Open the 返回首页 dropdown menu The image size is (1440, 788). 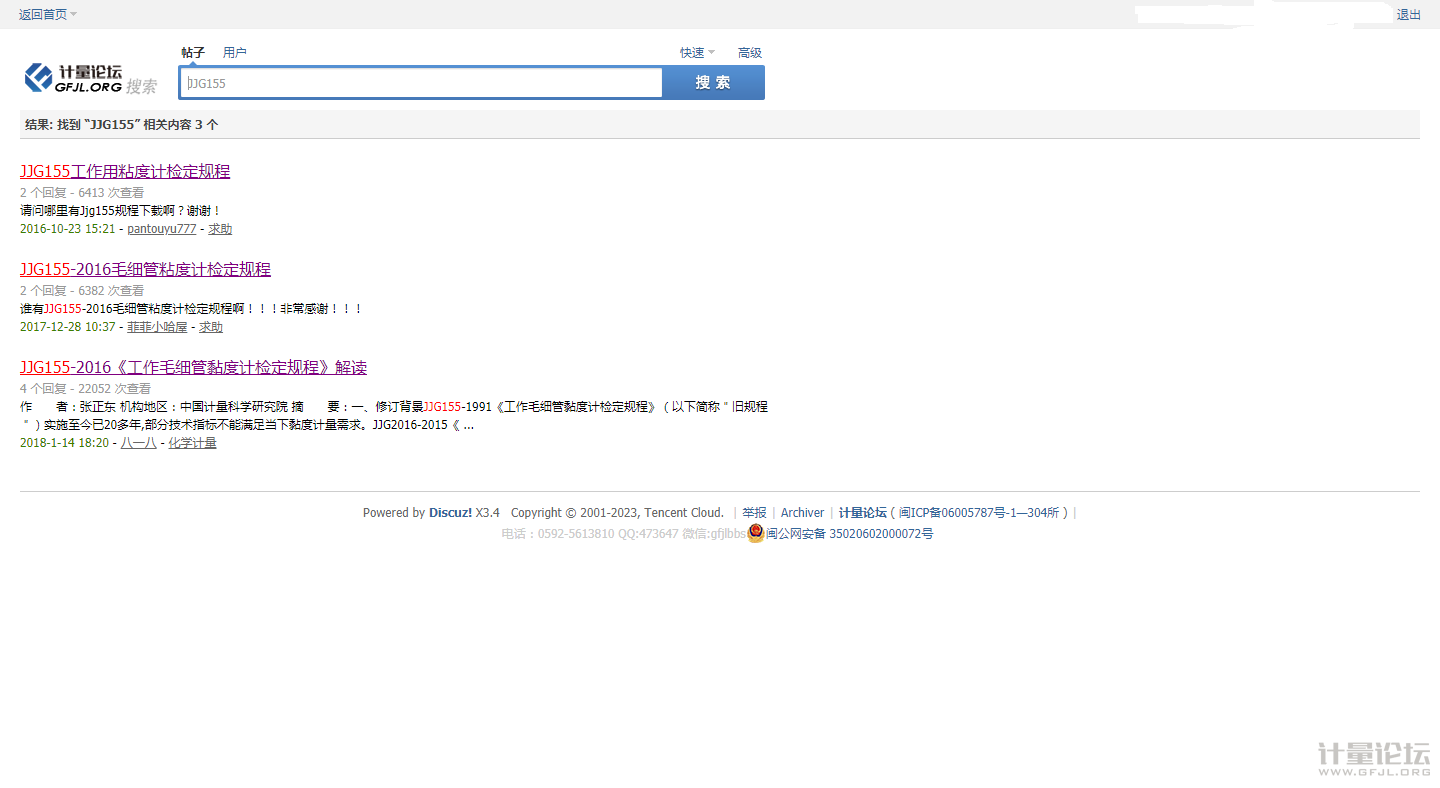pos(47,14)
